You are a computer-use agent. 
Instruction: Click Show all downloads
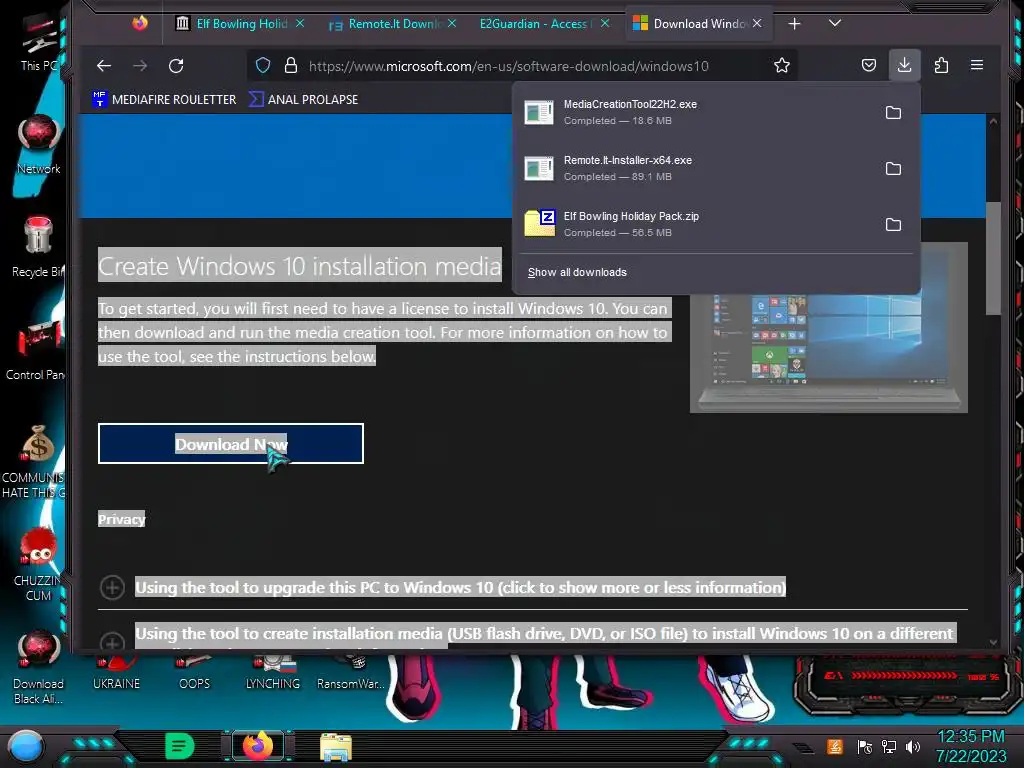coord(577,272)
